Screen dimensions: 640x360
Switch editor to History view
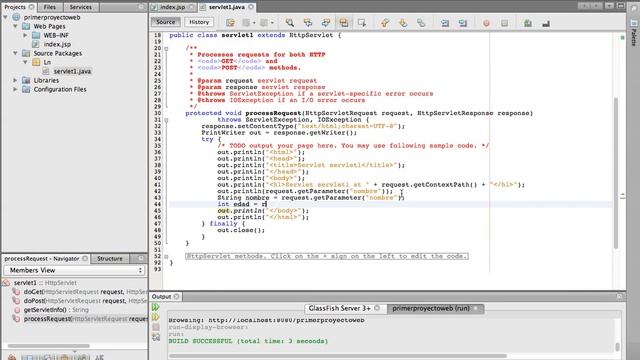(199, 22)
